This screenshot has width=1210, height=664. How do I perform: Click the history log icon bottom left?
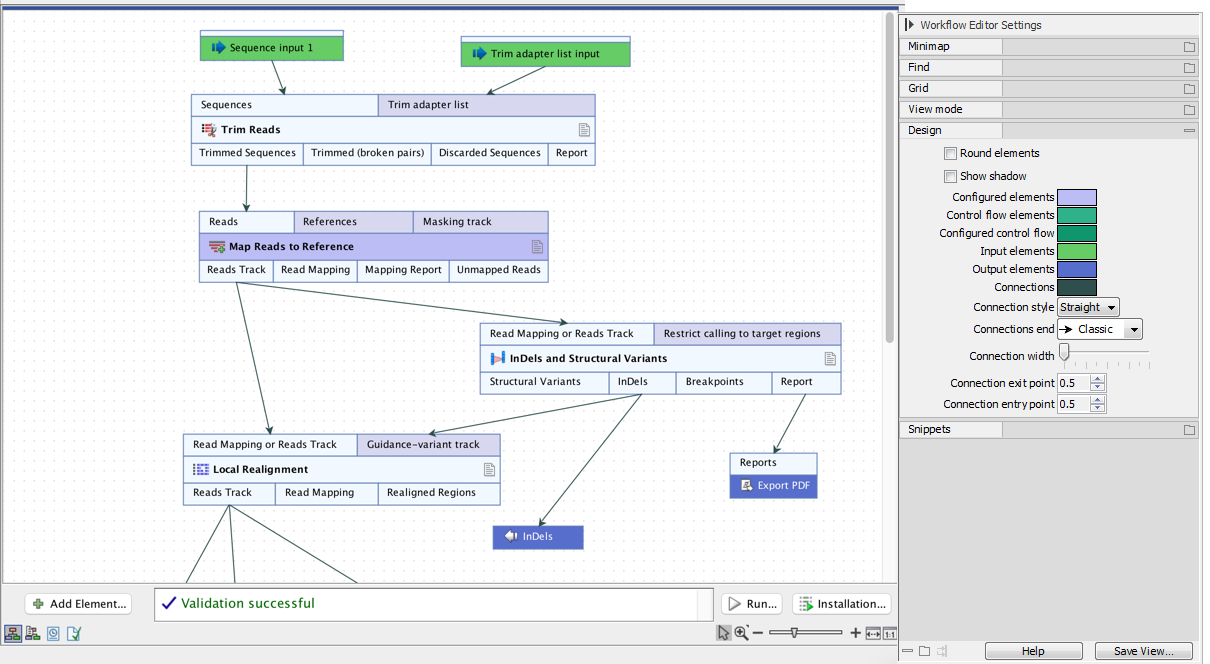[51, 633]
